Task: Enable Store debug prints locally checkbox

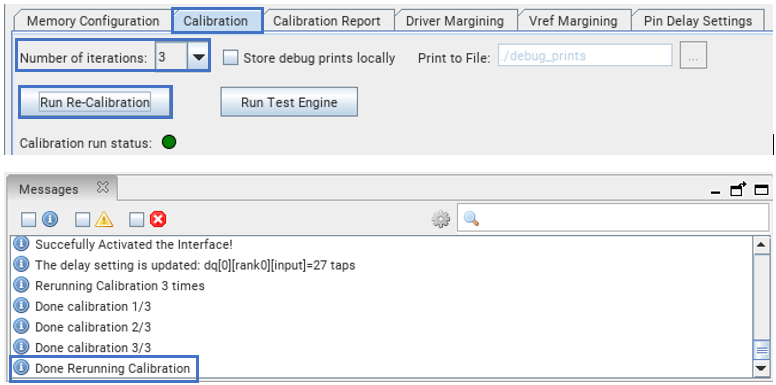Action: tap(231, 57)
